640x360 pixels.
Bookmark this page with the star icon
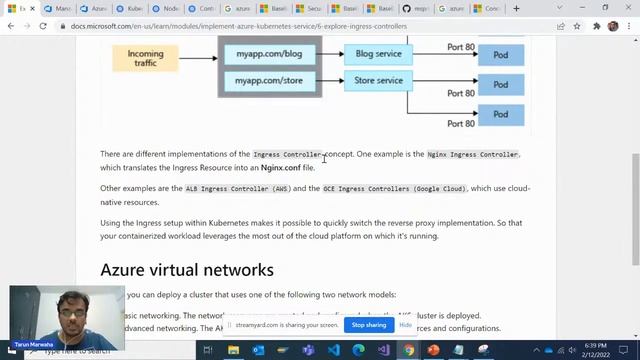pyautogui.click(x=577, y=26)
